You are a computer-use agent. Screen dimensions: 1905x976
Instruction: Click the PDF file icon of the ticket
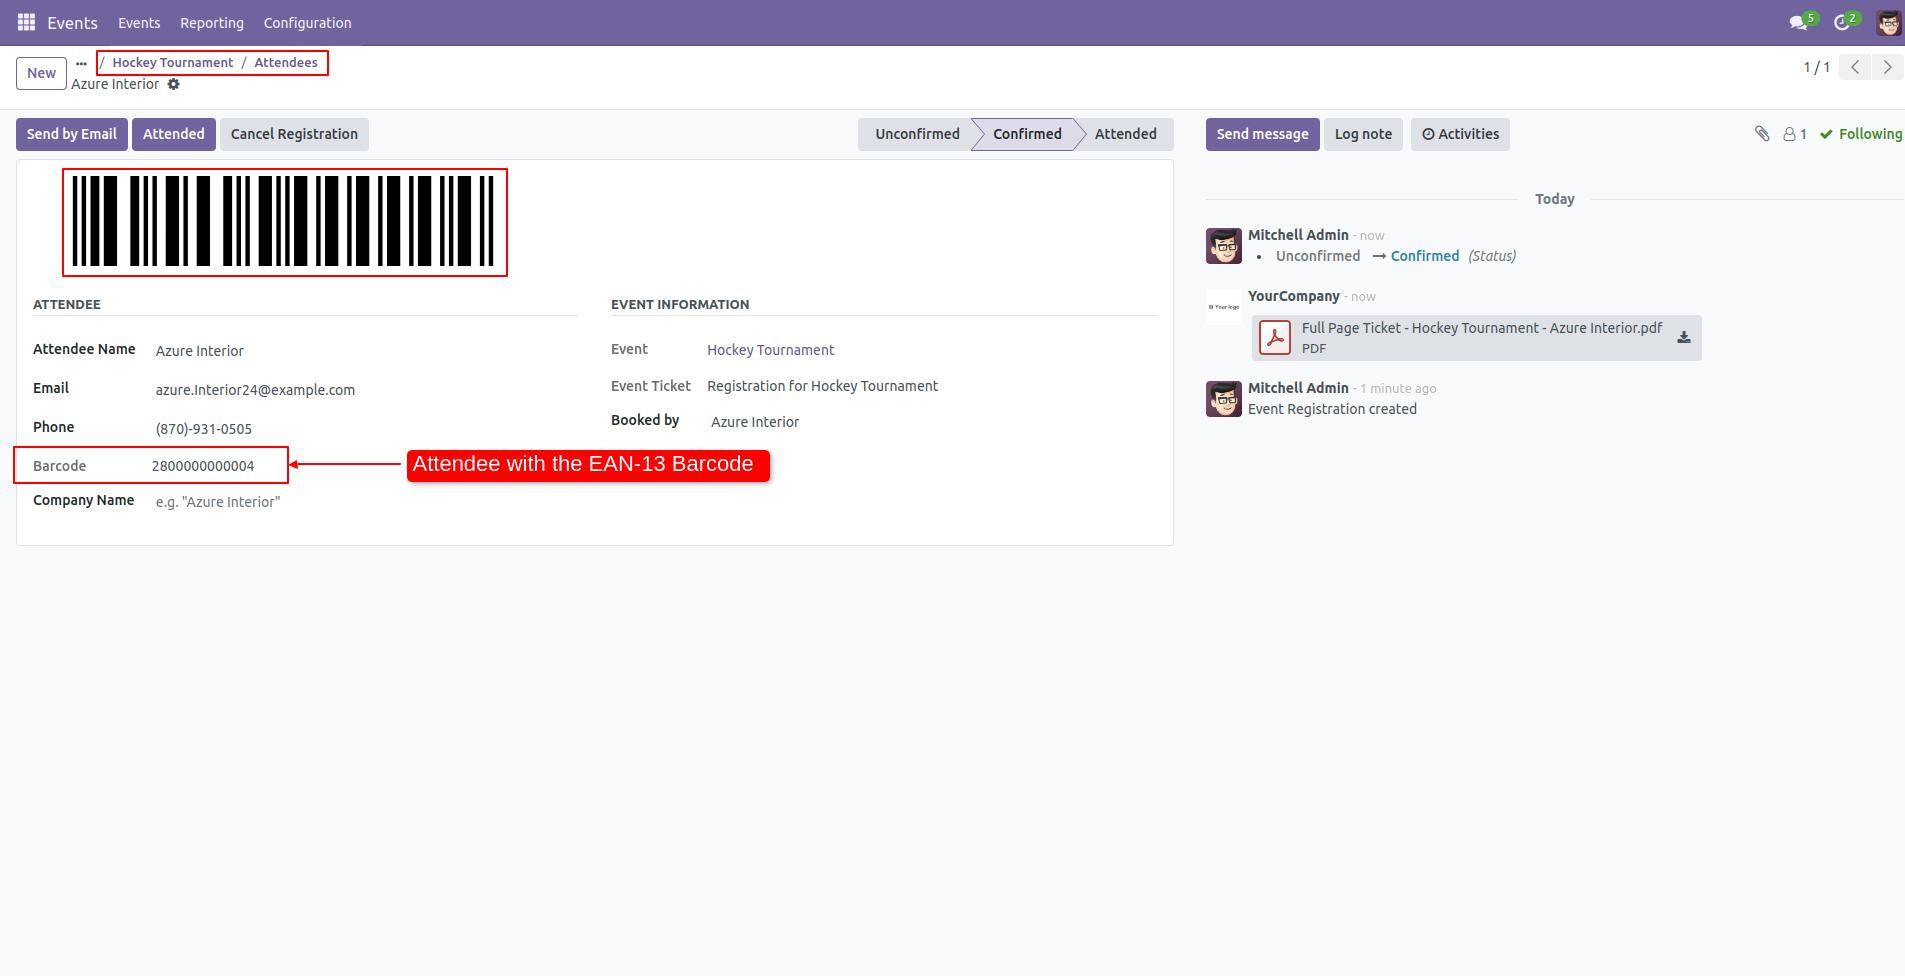[1275, 338]
